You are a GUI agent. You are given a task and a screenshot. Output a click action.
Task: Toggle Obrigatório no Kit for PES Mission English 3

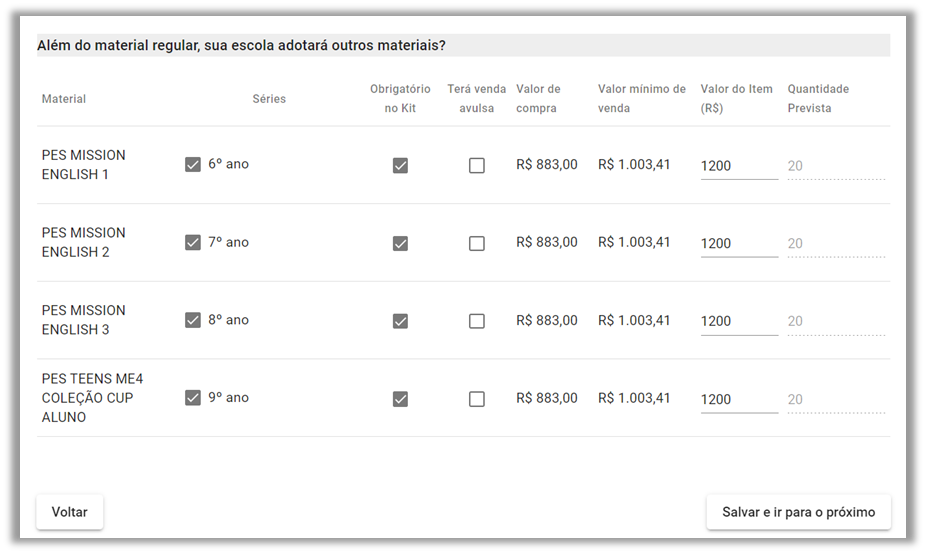point(400,321)
